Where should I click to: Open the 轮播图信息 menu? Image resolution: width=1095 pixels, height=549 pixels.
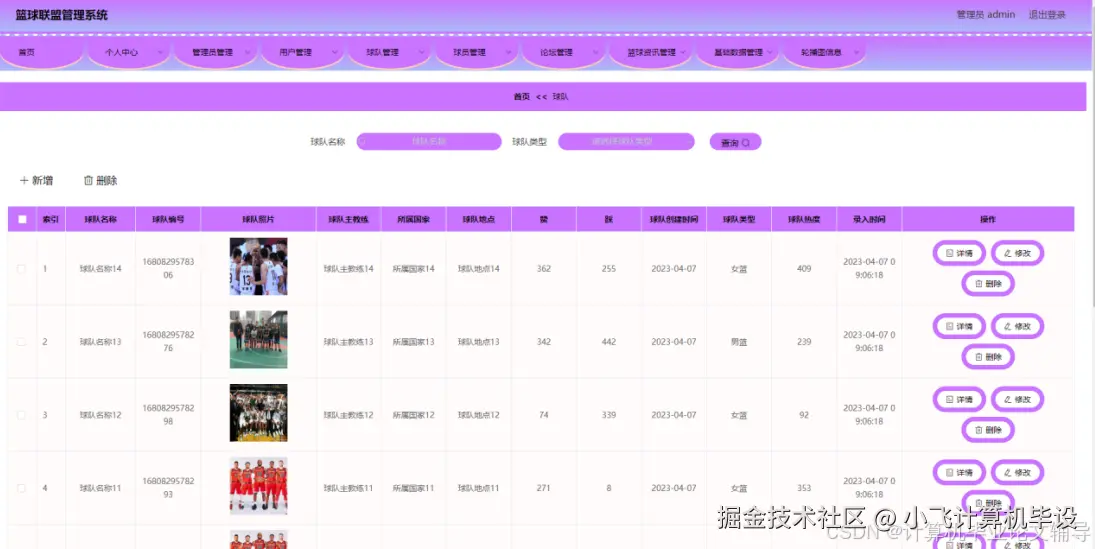(x=825, y=52)
